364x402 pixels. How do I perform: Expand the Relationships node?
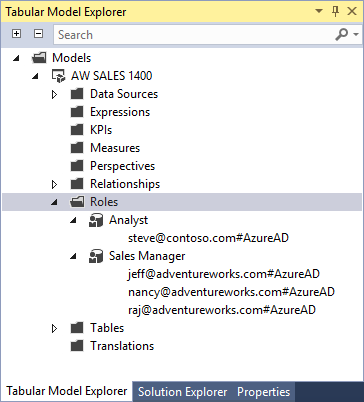coord(54,184)
